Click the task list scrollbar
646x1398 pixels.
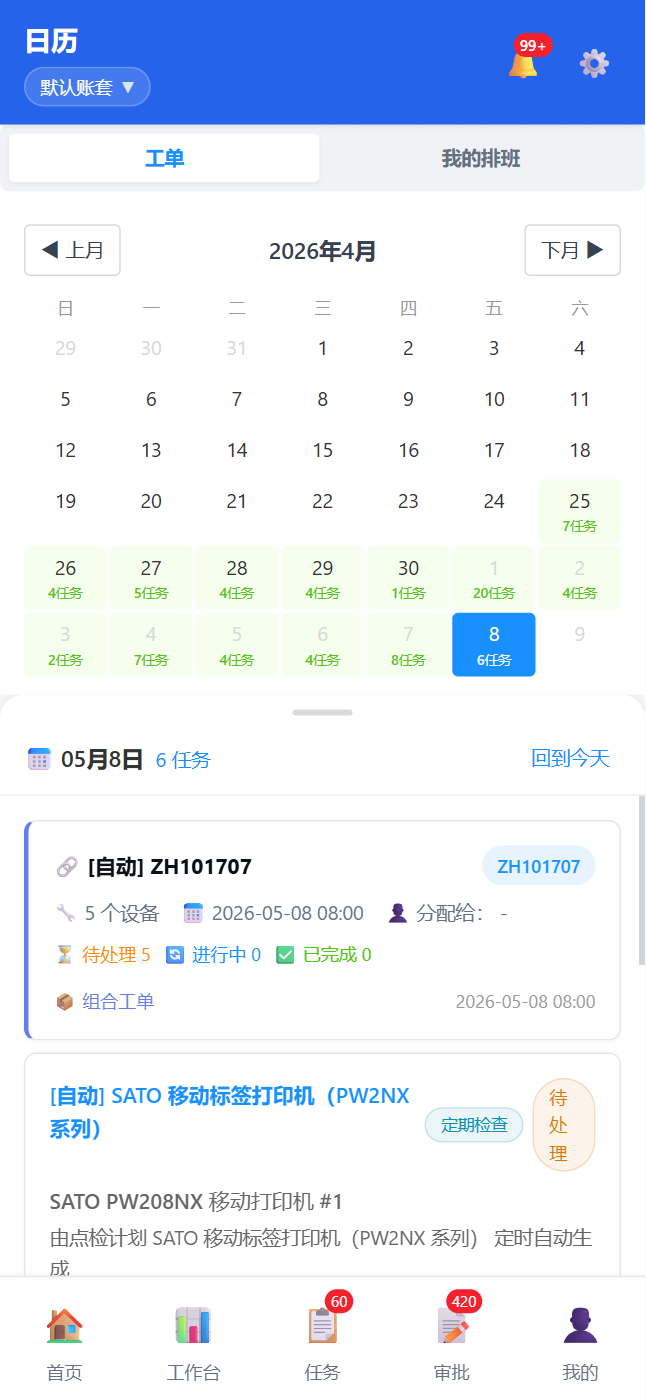642,880
